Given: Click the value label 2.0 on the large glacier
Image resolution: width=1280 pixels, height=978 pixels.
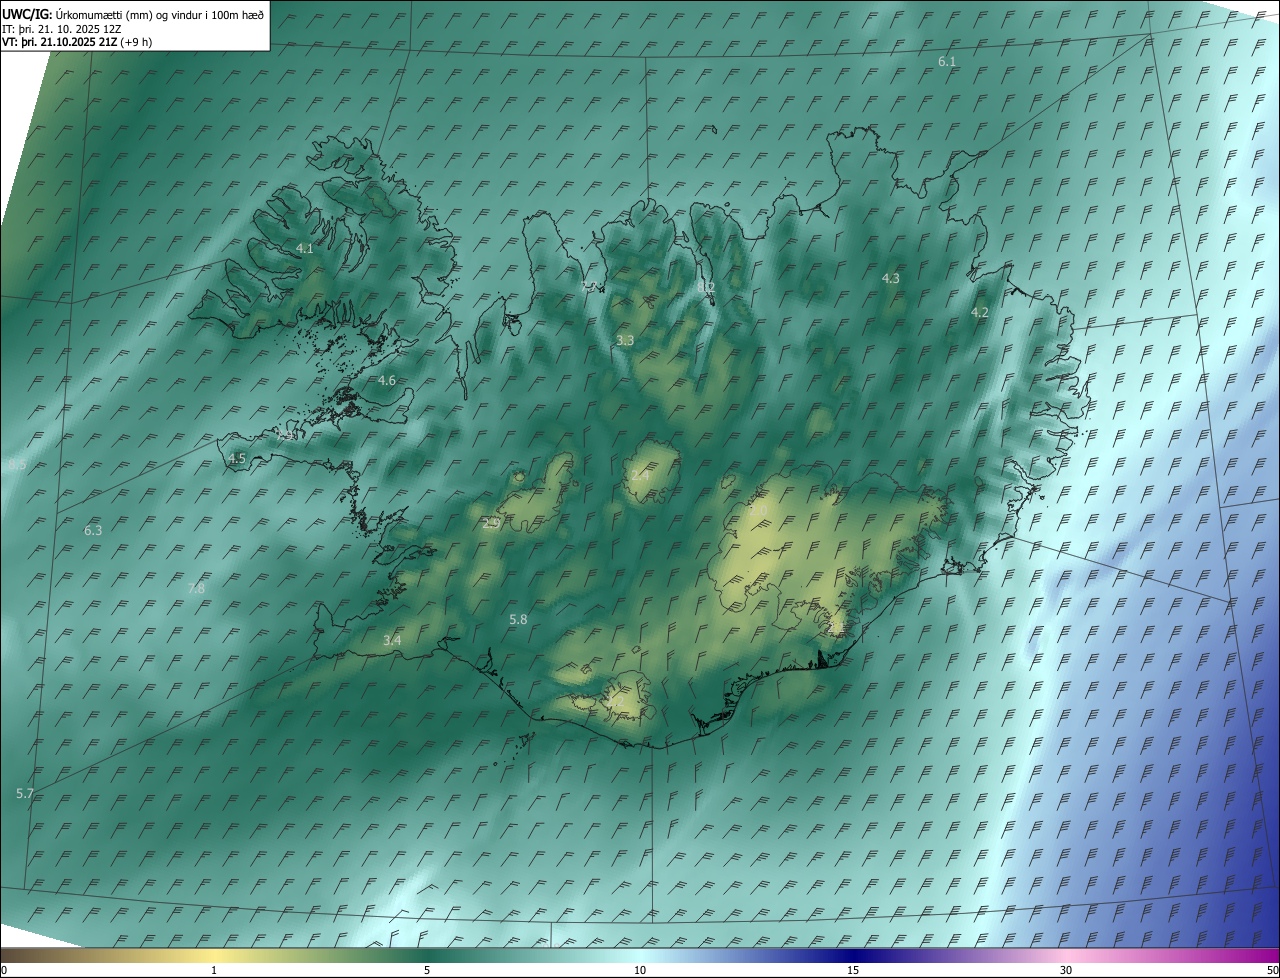Looking at the screenshot, I should 758,511.
